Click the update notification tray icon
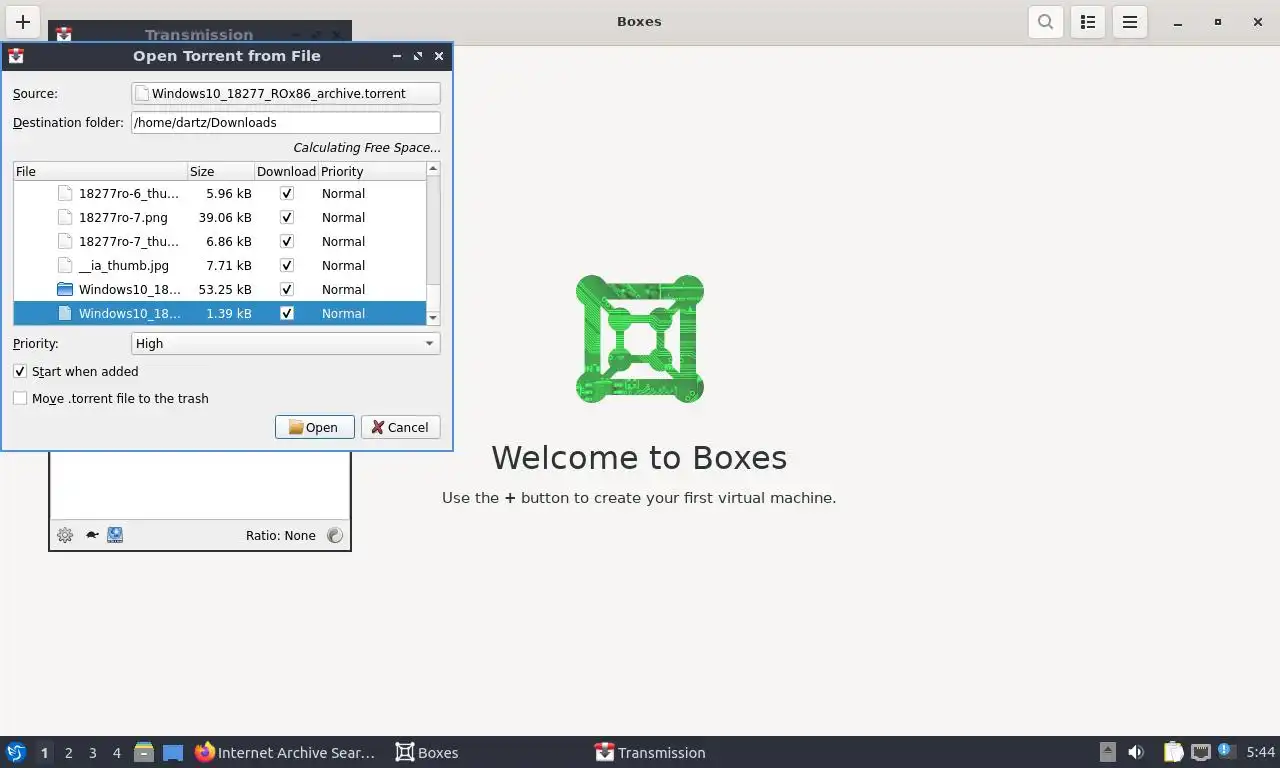This screenshot has height=768, width=1280. click(1226, 752)
